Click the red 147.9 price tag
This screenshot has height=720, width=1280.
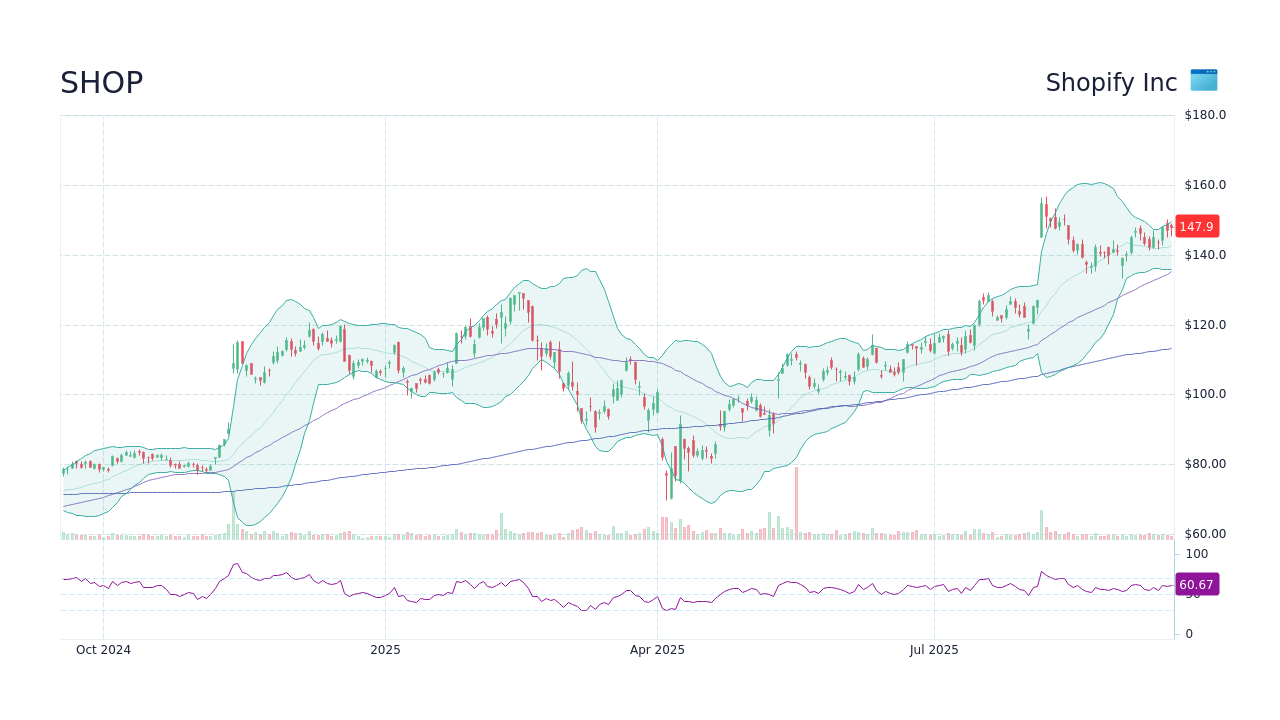(1196, 226)
